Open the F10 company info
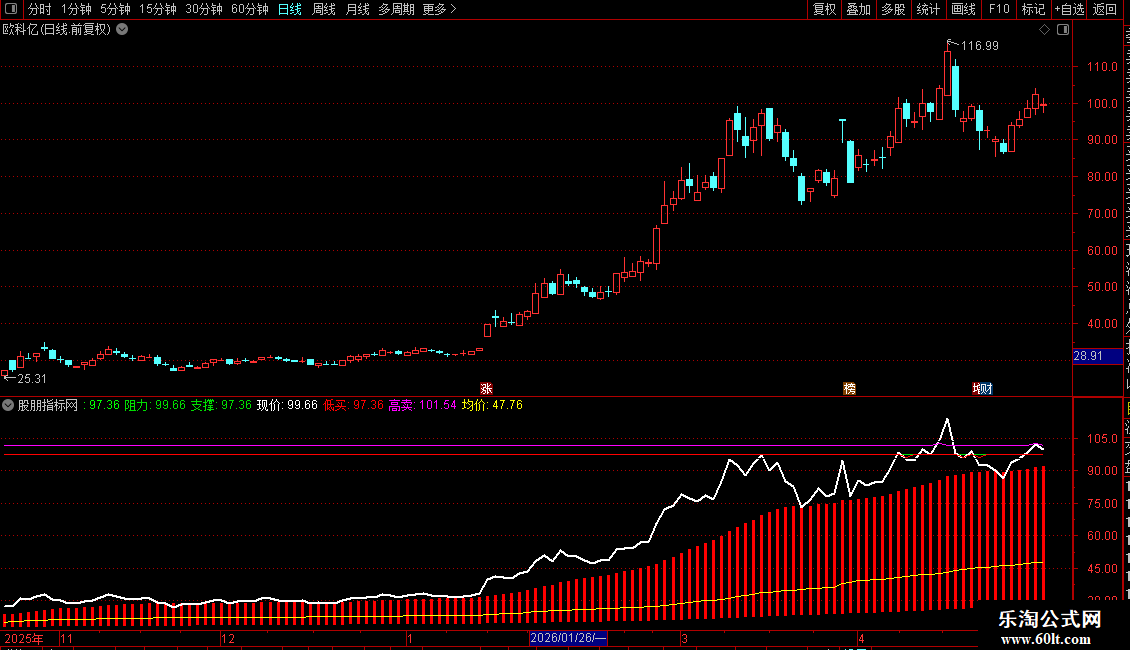This screenshot has width=1130, height=650. [999, 9]
